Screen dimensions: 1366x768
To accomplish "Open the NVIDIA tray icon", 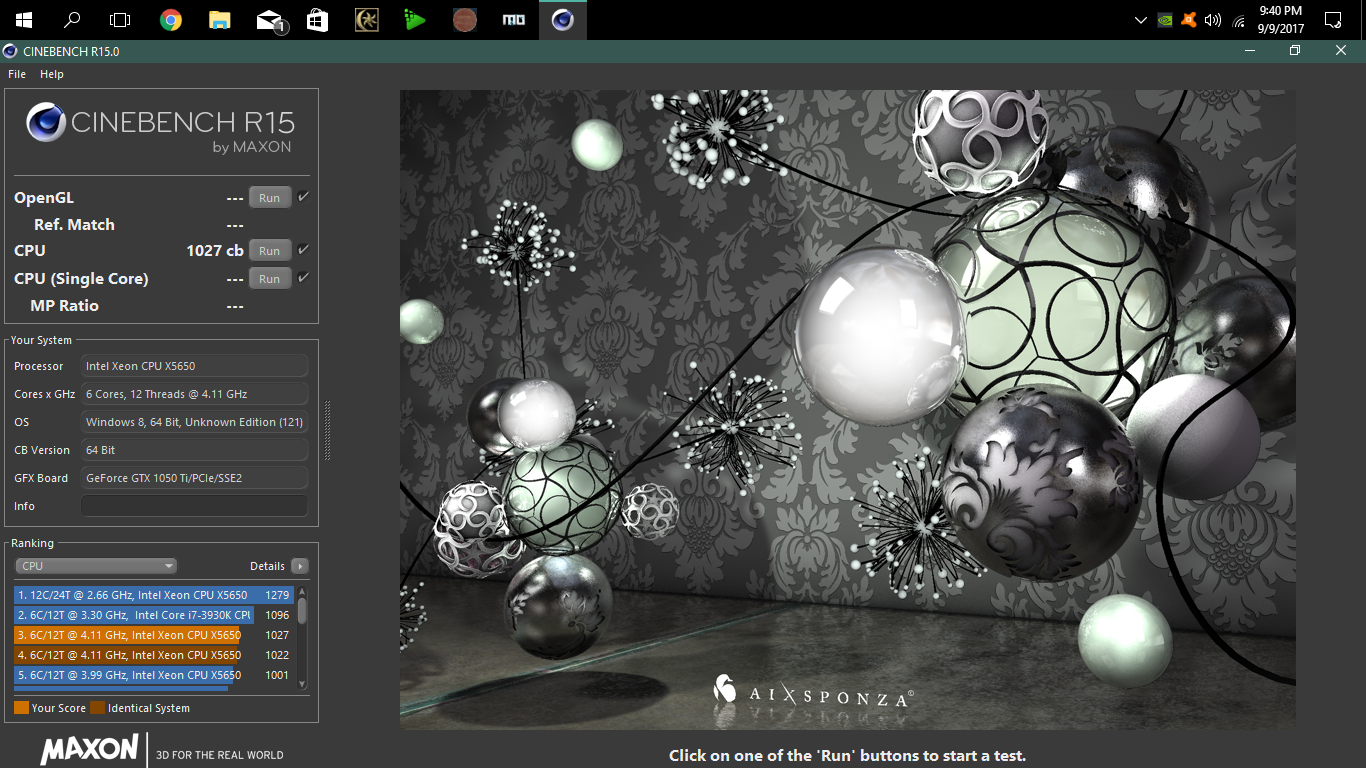I will click(1164, 20).
